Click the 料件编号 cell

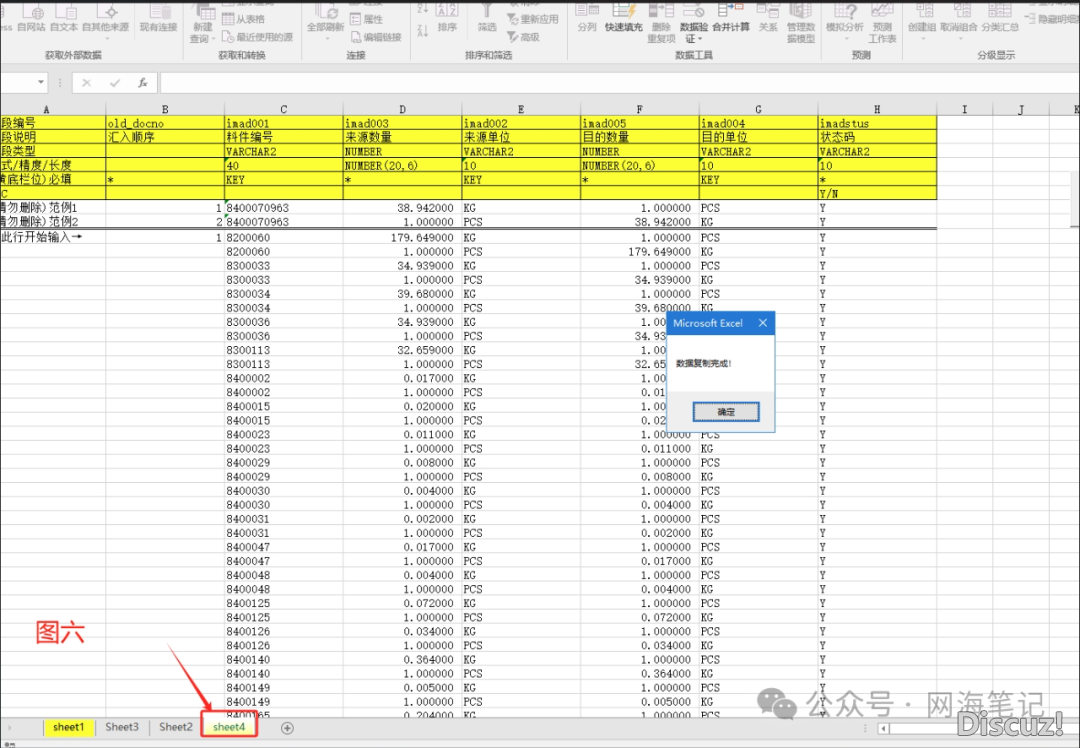[284, 137]
